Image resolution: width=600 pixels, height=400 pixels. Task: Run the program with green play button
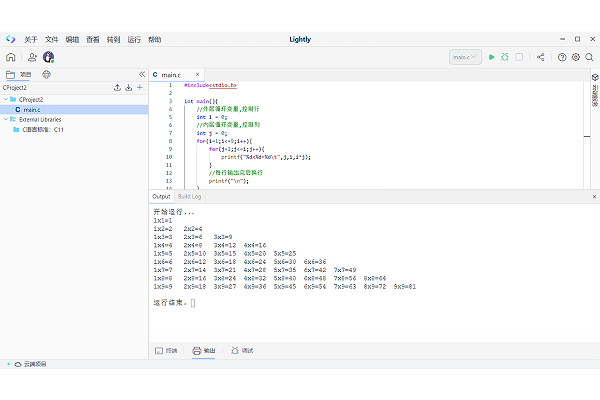coord(491,57)
